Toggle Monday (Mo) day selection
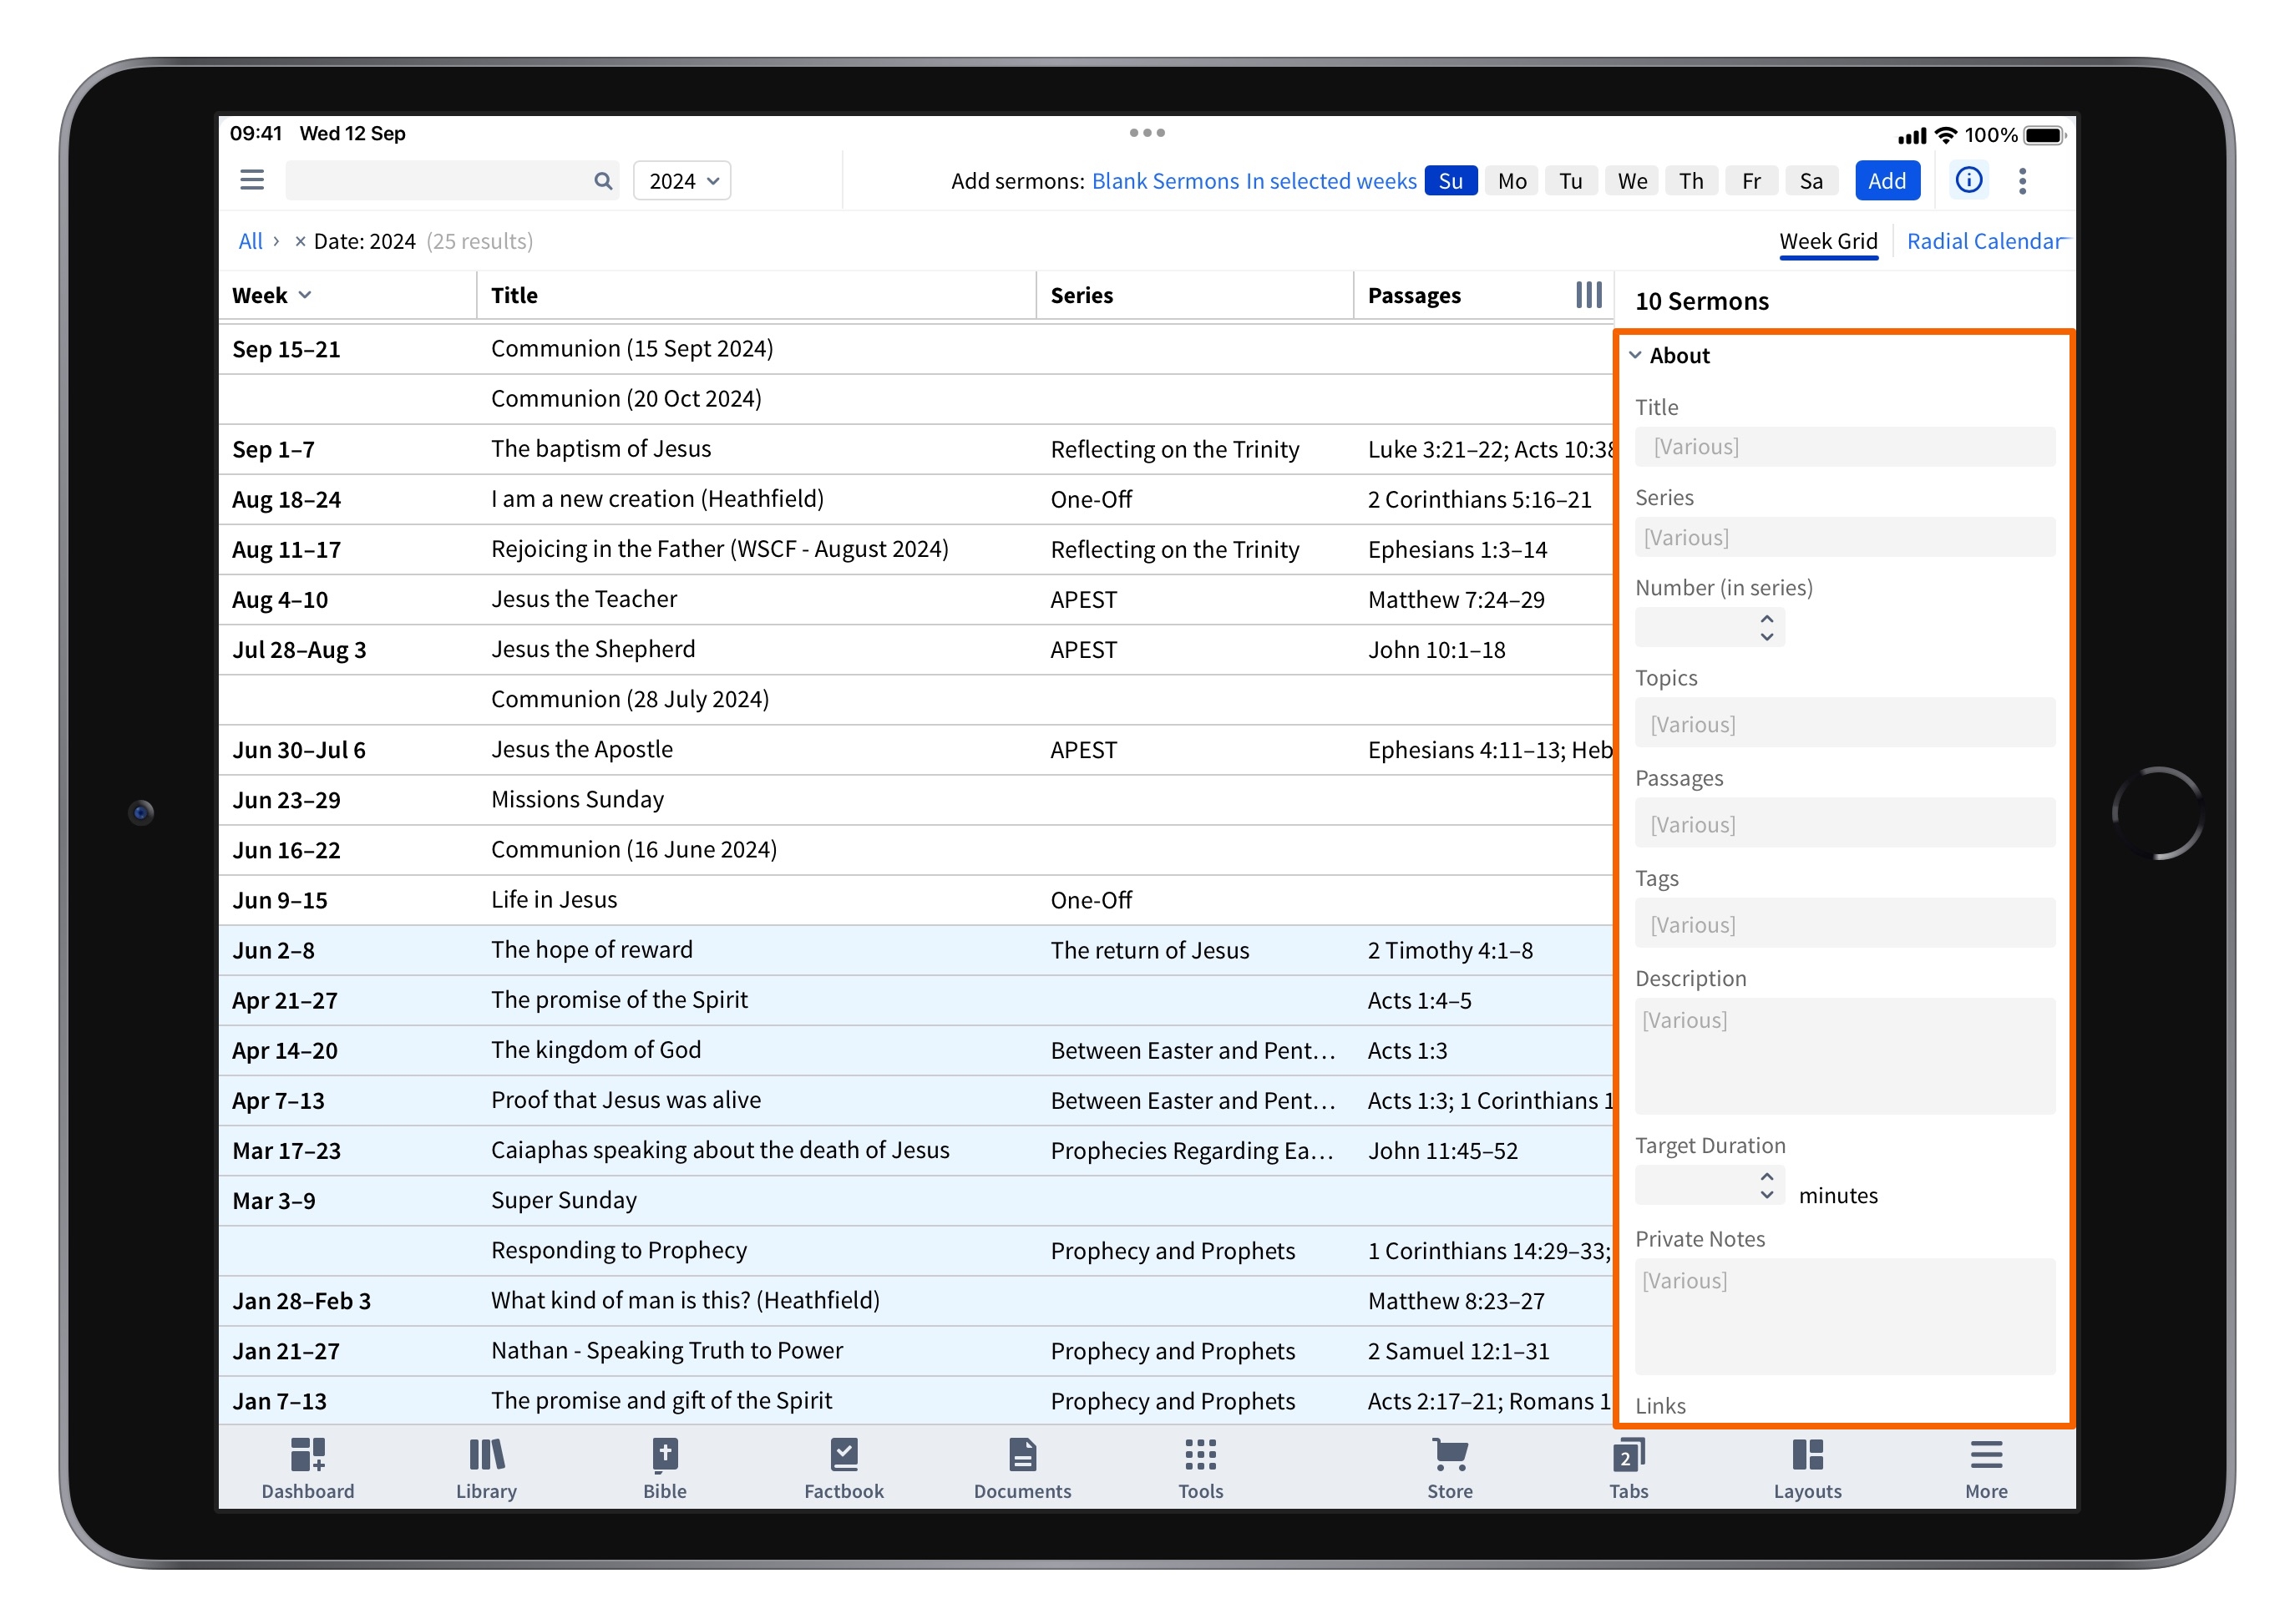This screenshot has width=2295, height=1624. (x=1512, y=181)
